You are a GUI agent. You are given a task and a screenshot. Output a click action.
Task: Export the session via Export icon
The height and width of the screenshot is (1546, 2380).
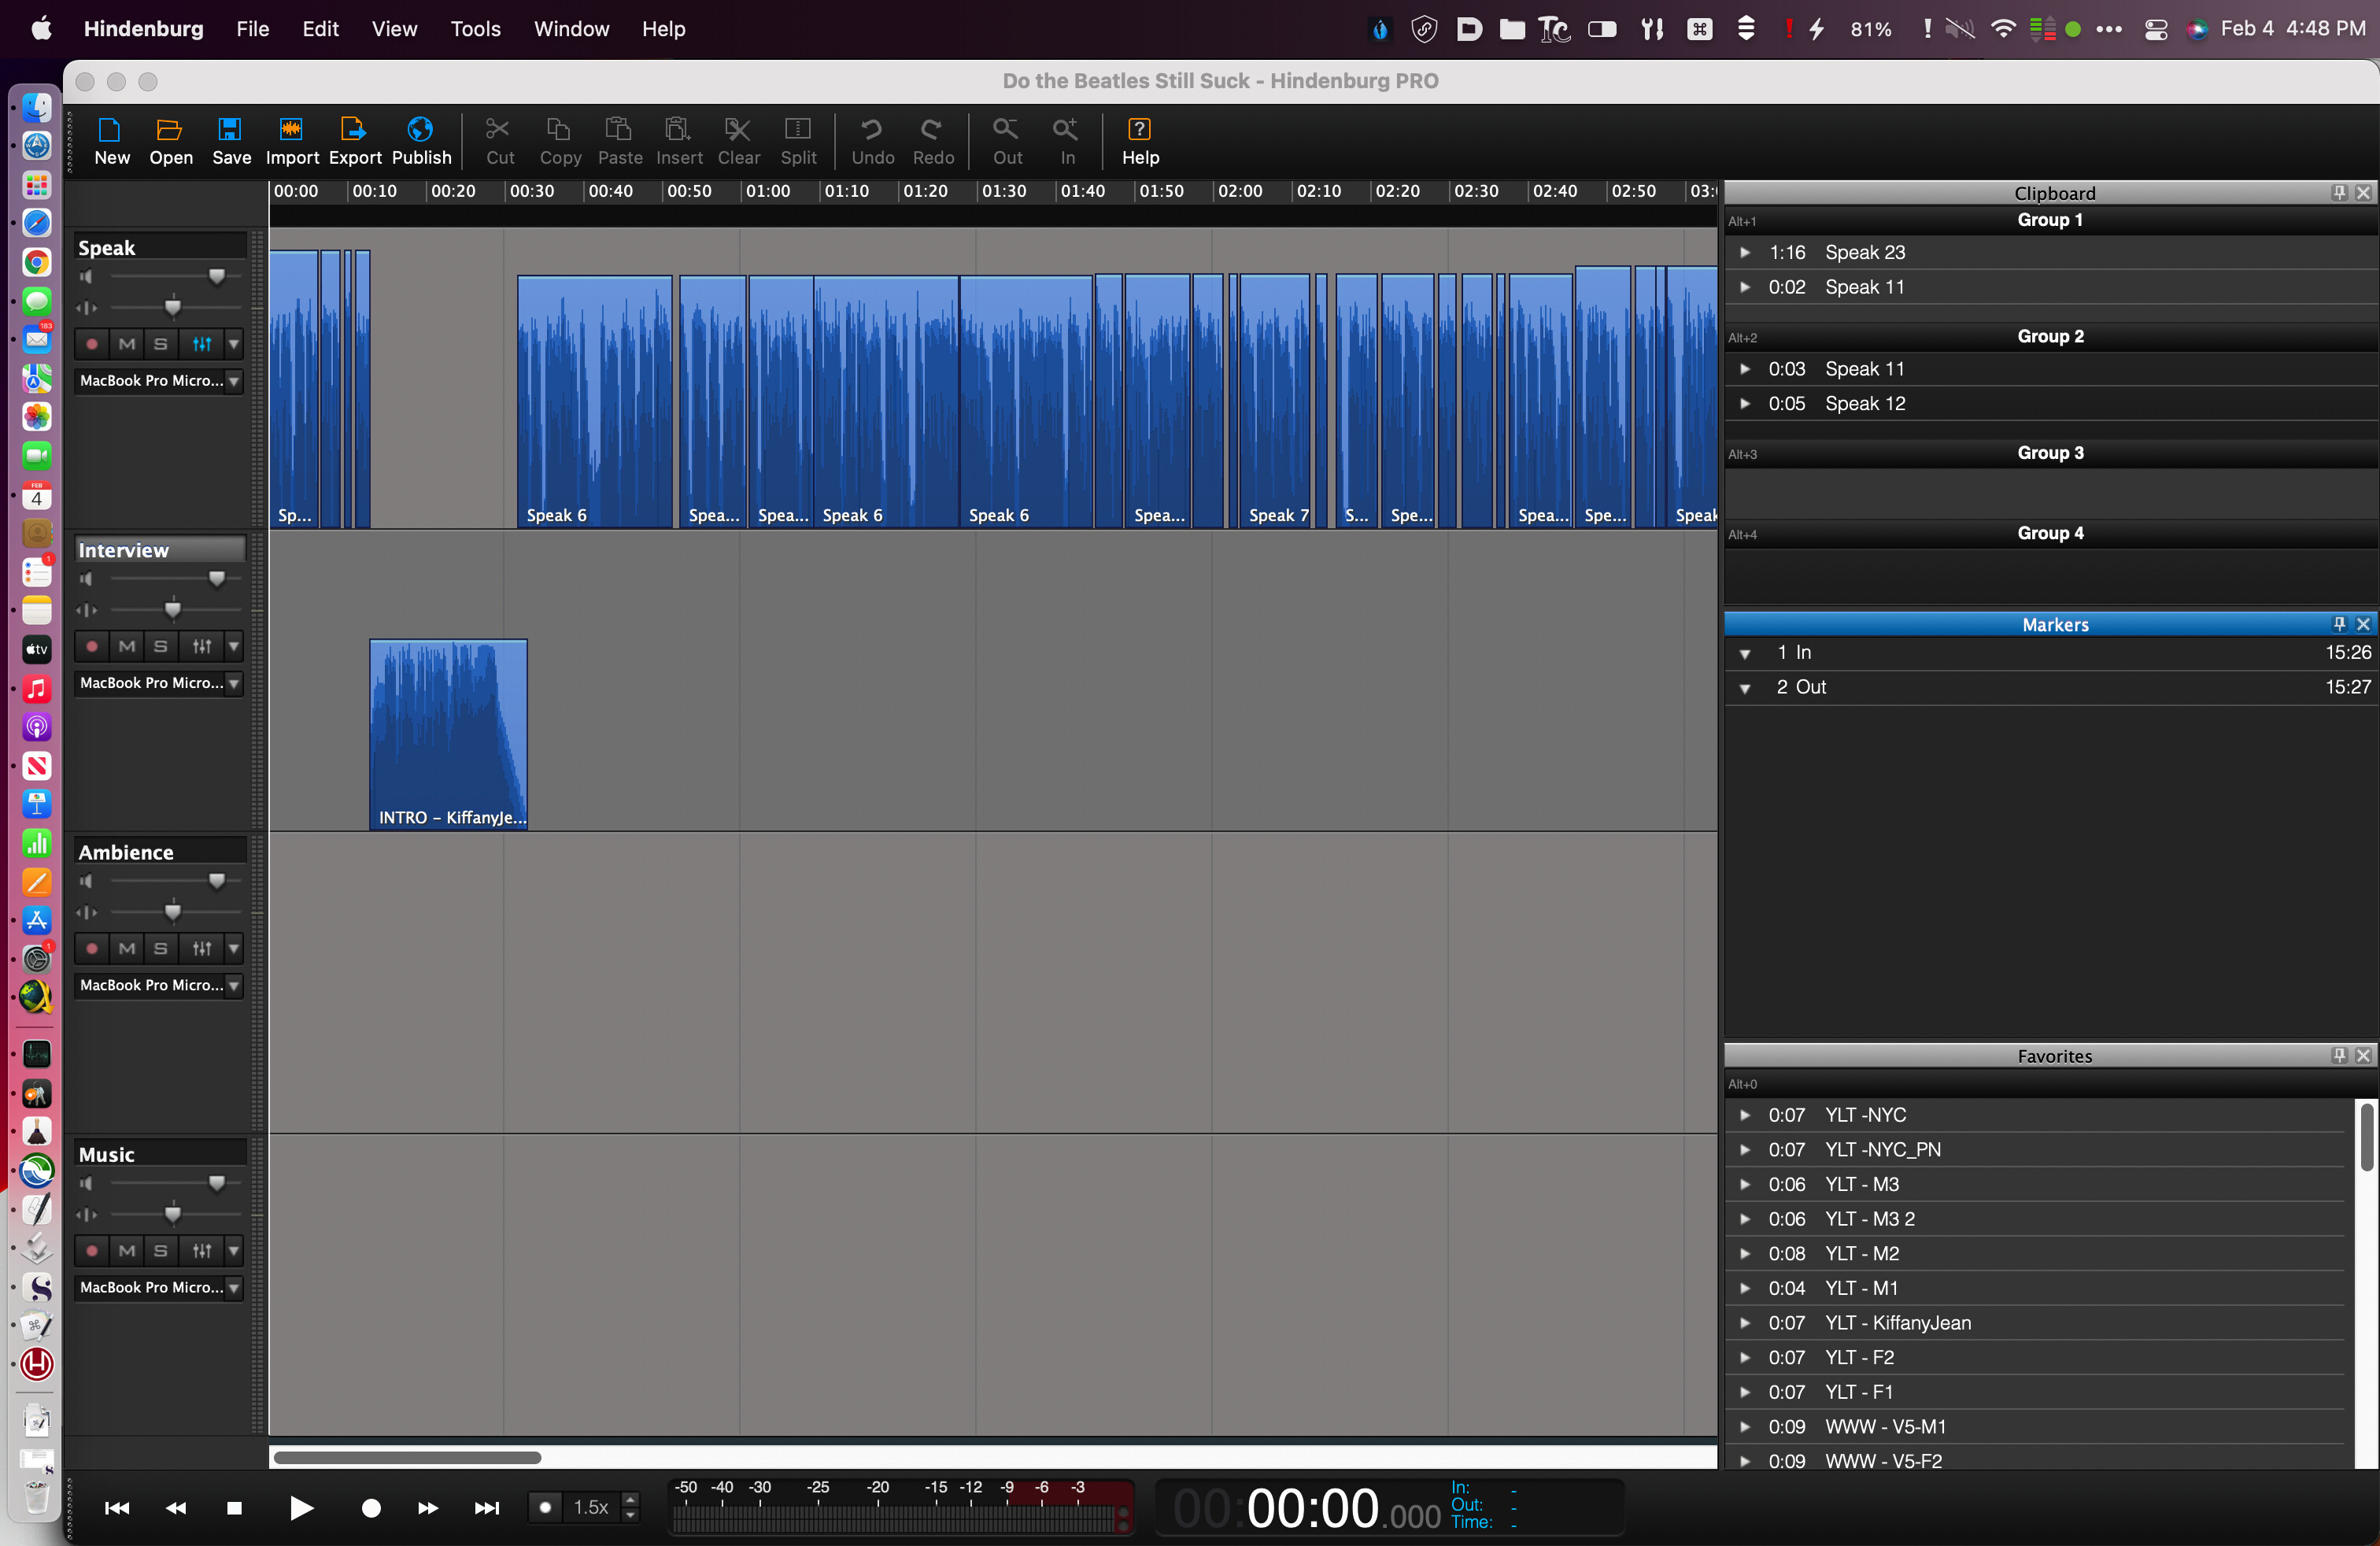[x=355, y=141]
